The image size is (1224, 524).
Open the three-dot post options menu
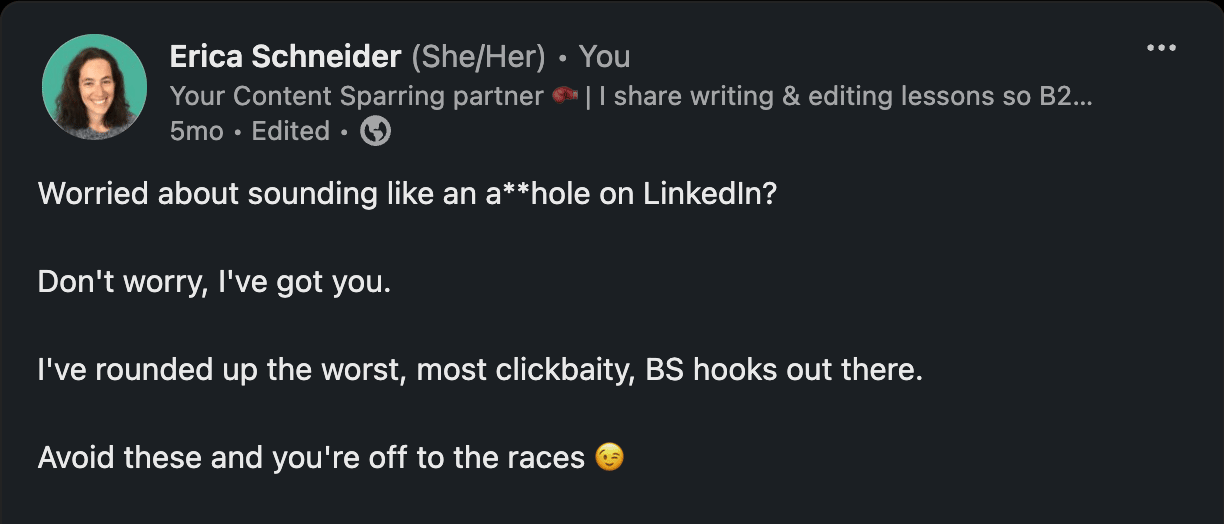pyautogui.click(x=1161, y=48)
